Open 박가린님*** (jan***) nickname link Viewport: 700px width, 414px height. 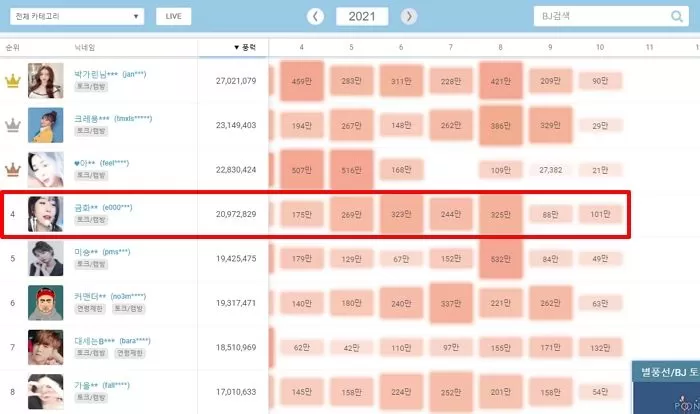[110, 74]
